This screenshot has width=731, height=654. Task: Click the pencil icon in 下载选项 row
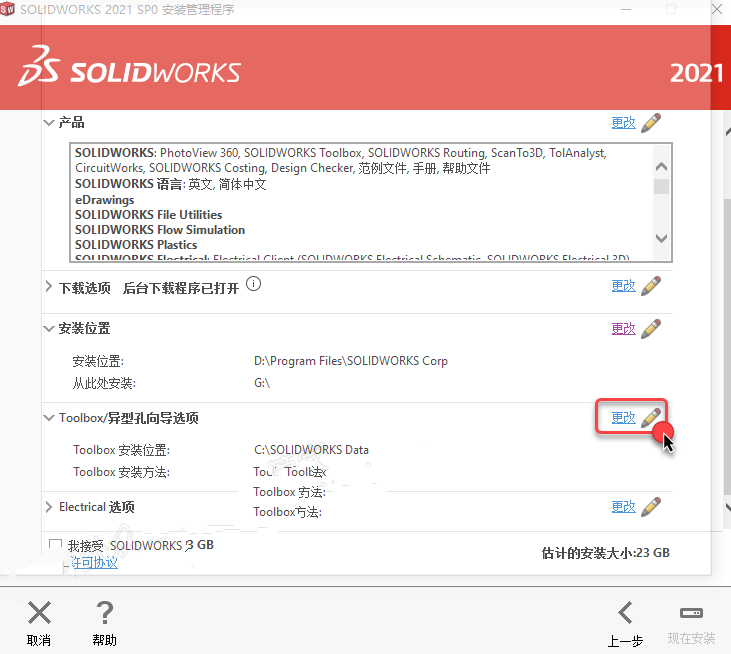pos(651,286)
